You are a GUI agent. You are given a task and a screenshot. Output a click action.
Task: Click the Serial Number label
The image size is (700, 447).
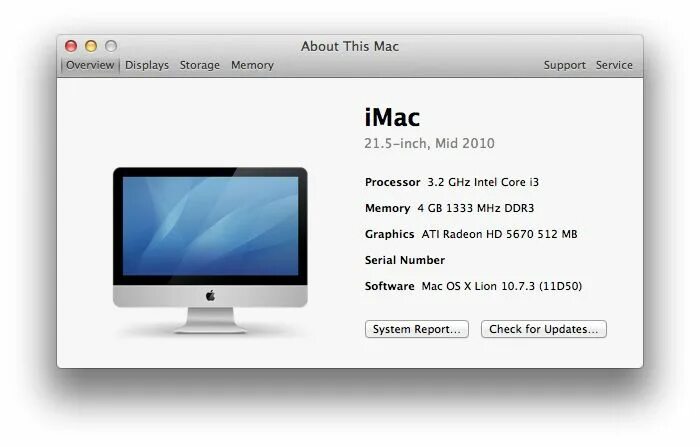click(404, 260)
